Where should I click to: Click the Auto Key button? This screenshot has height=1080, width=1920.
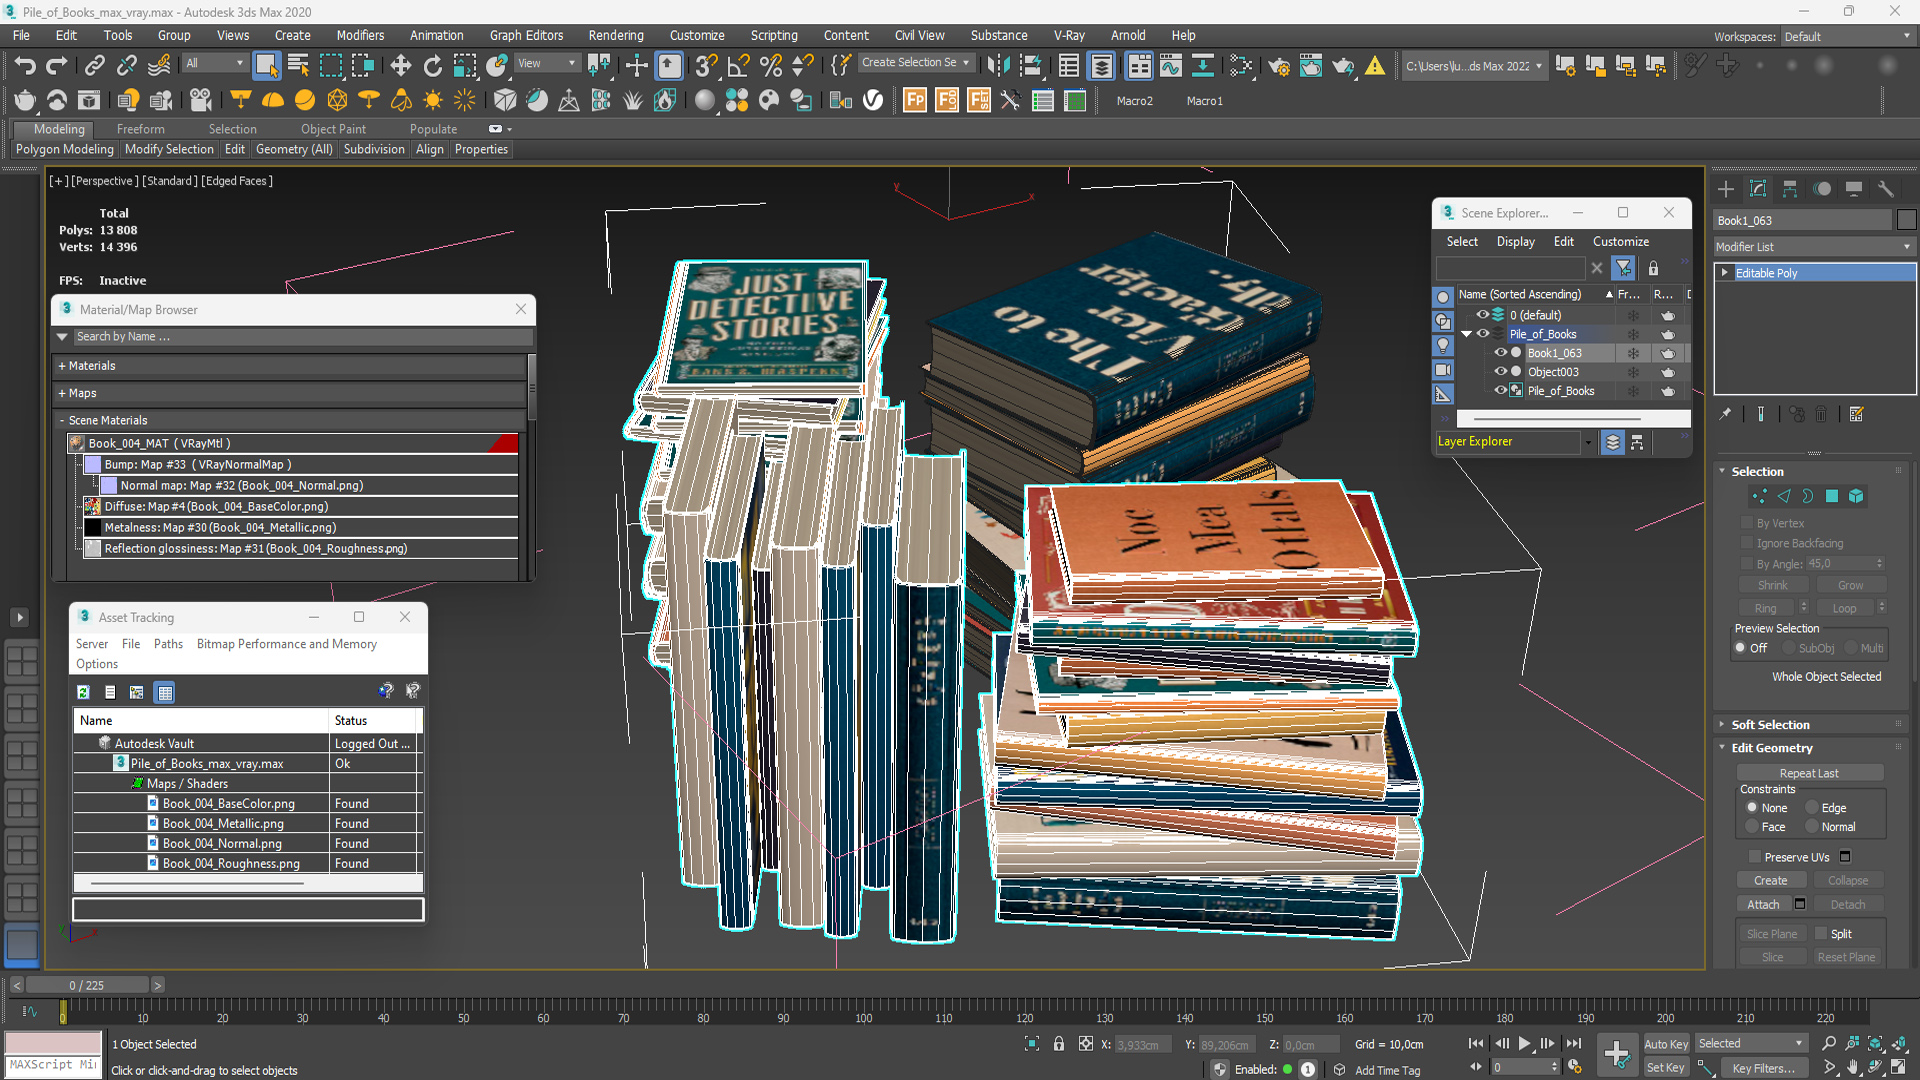(1666, 1044)
